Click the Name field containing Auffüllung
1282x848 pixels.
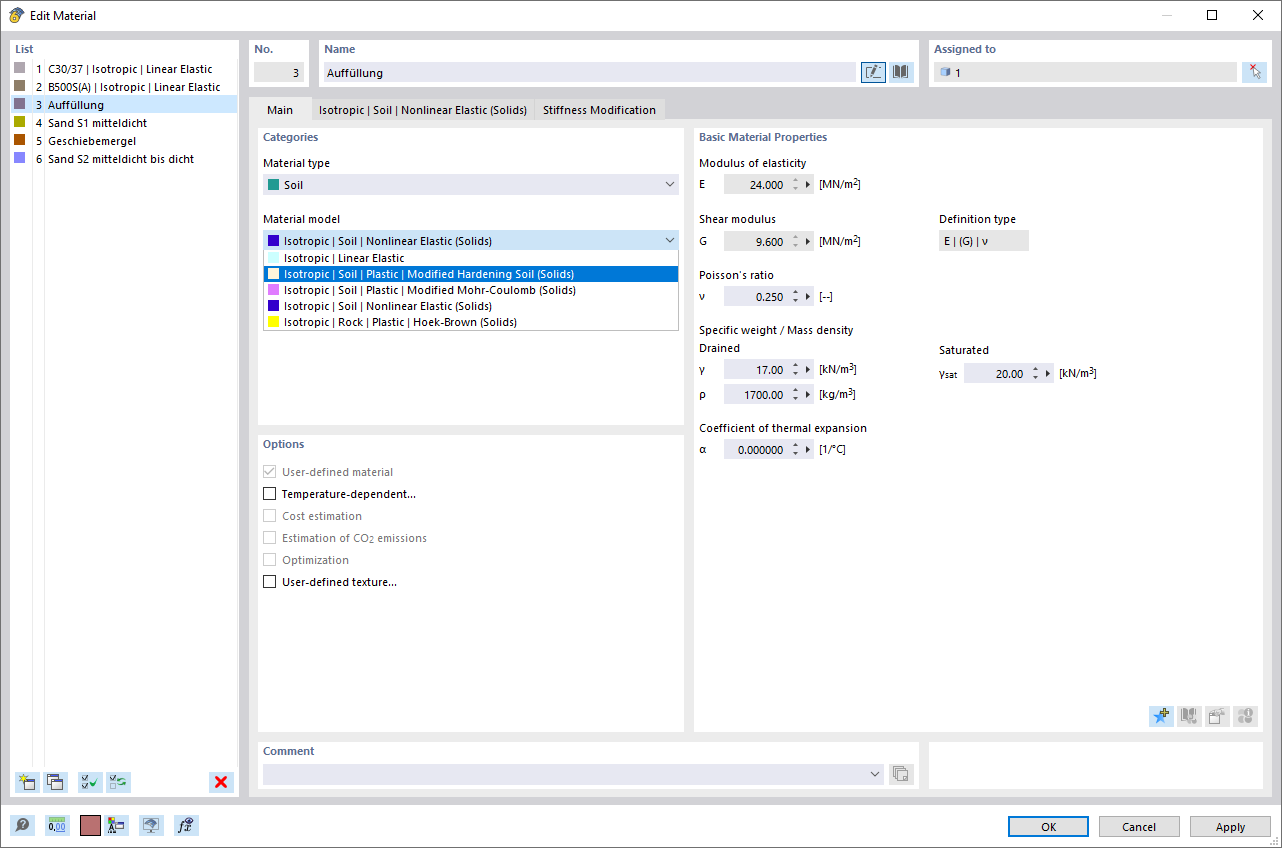(x=590, y=72)
